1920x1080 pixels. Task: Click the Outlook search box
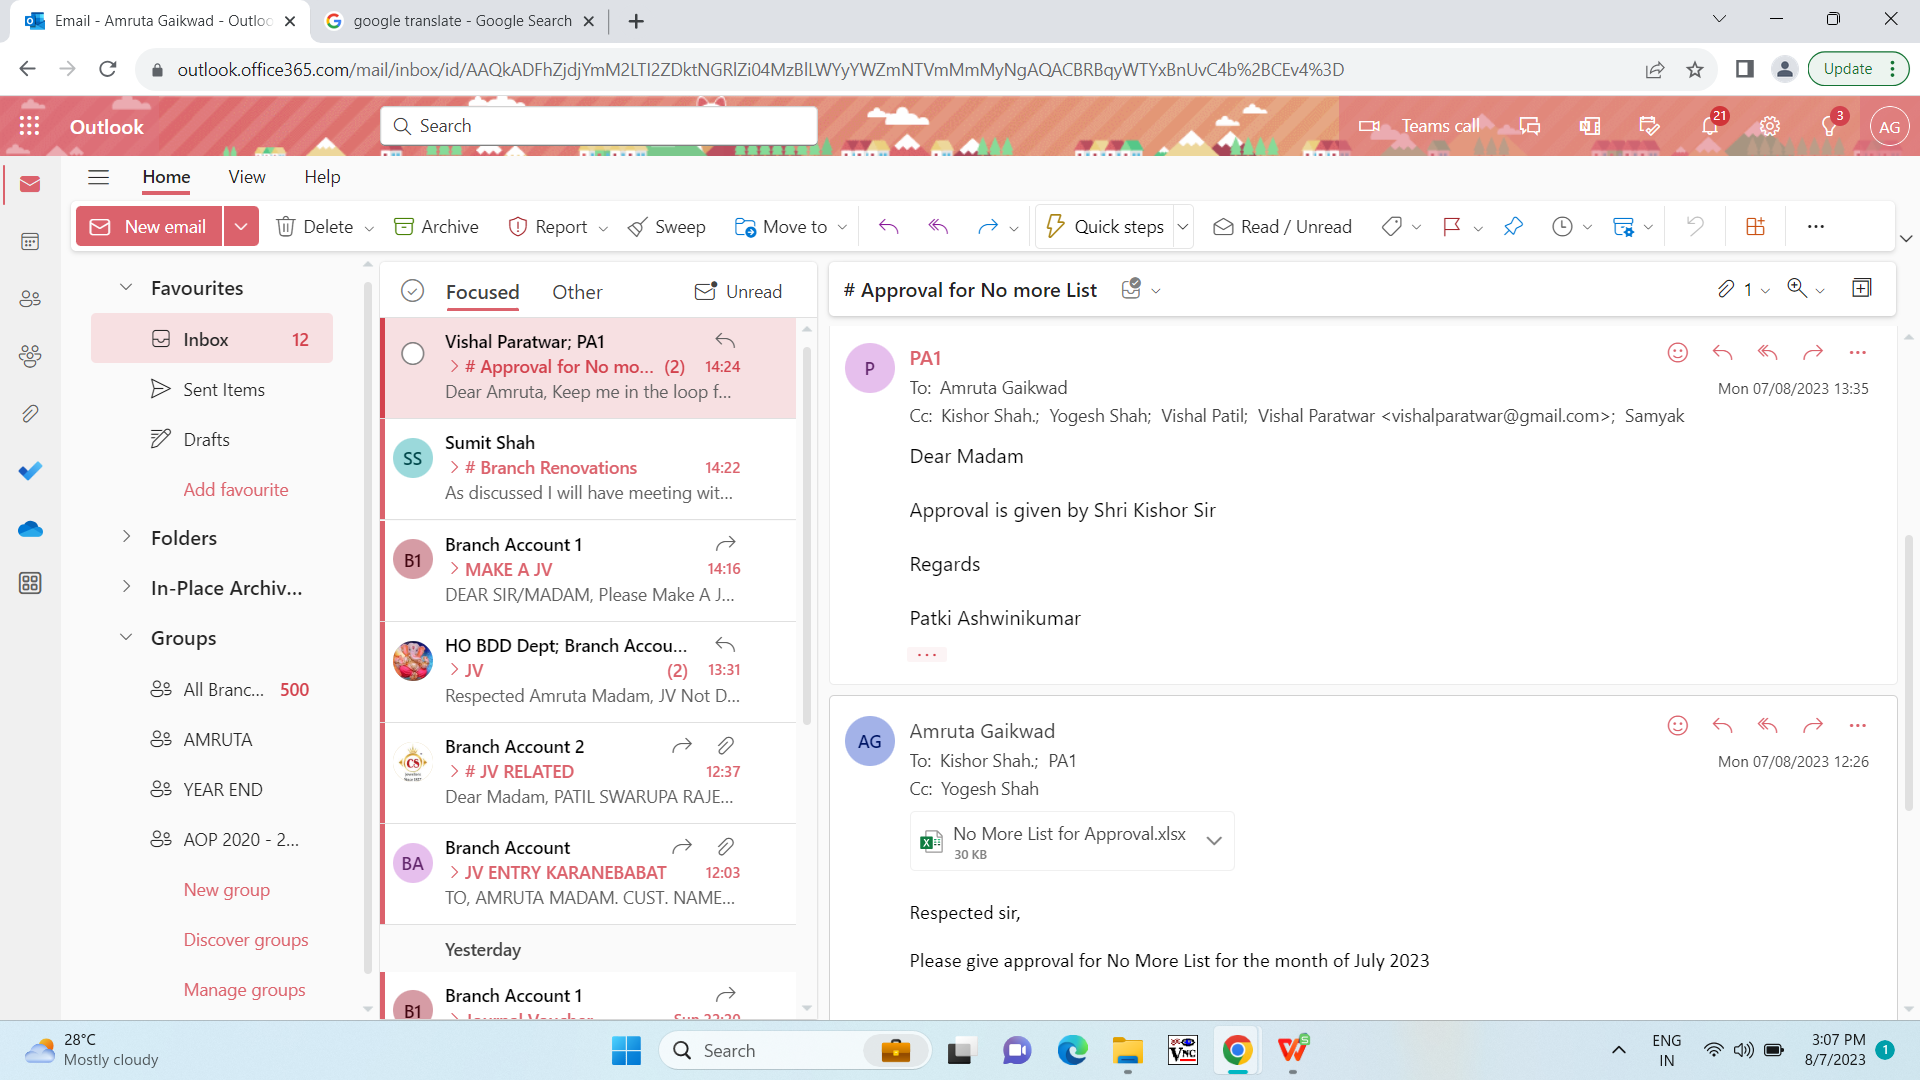[599, 126]
